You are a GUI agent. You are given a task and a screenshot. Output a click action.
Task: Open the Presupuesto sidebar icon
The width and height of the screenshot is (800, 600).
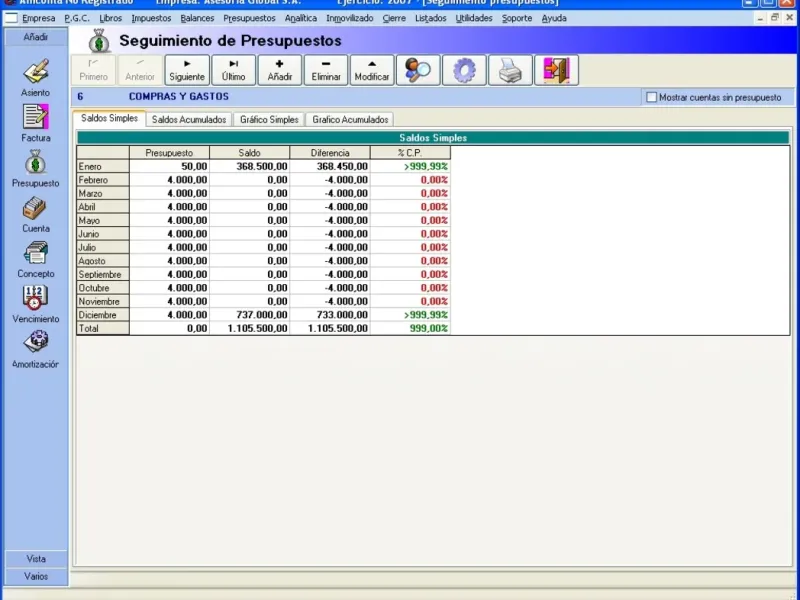[36, 162]
